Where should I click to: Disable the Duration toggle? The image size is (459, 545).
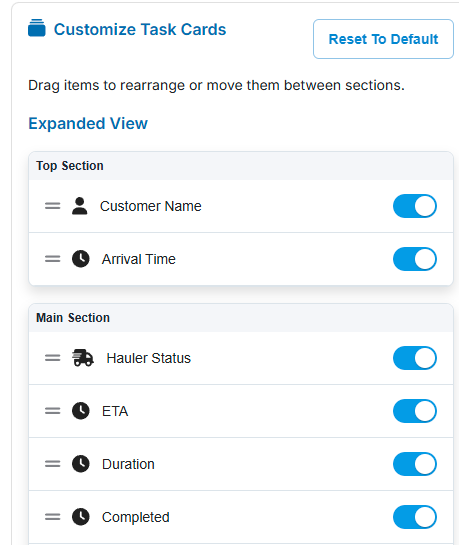click(x=415, y=464)
